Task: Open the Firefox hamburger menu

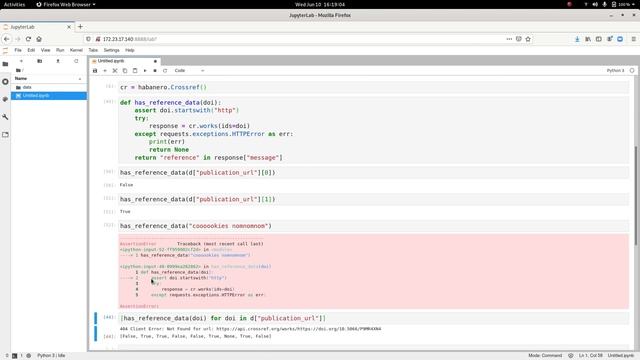Action: pyautogui.click(x=633, y=39)
